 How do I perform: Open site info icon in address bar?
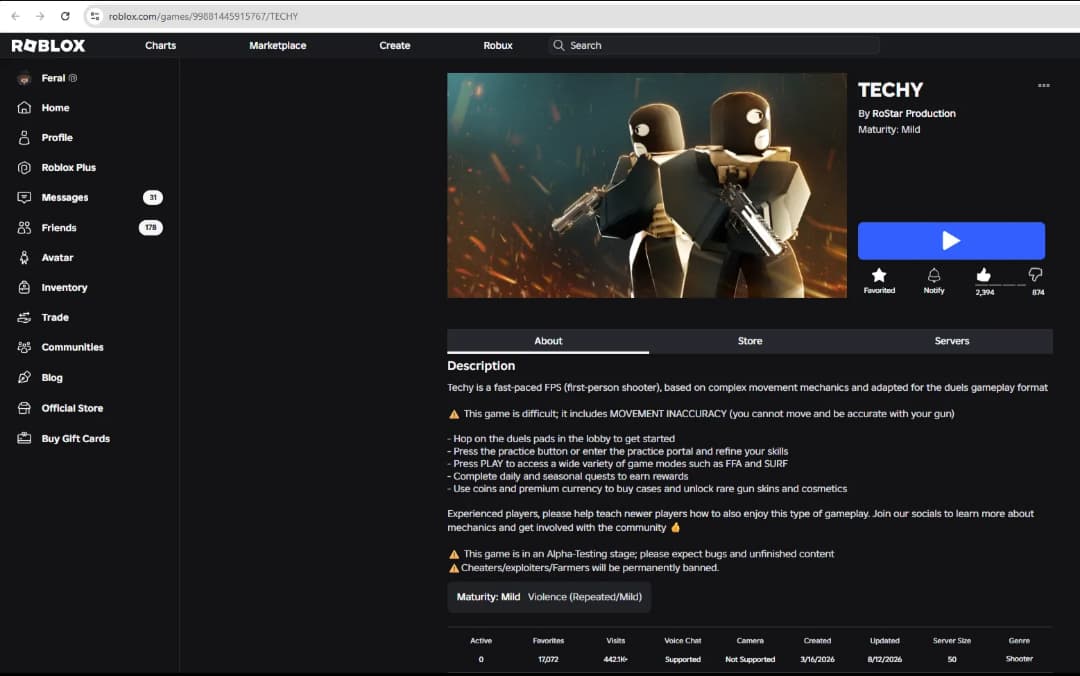(95, 16)
